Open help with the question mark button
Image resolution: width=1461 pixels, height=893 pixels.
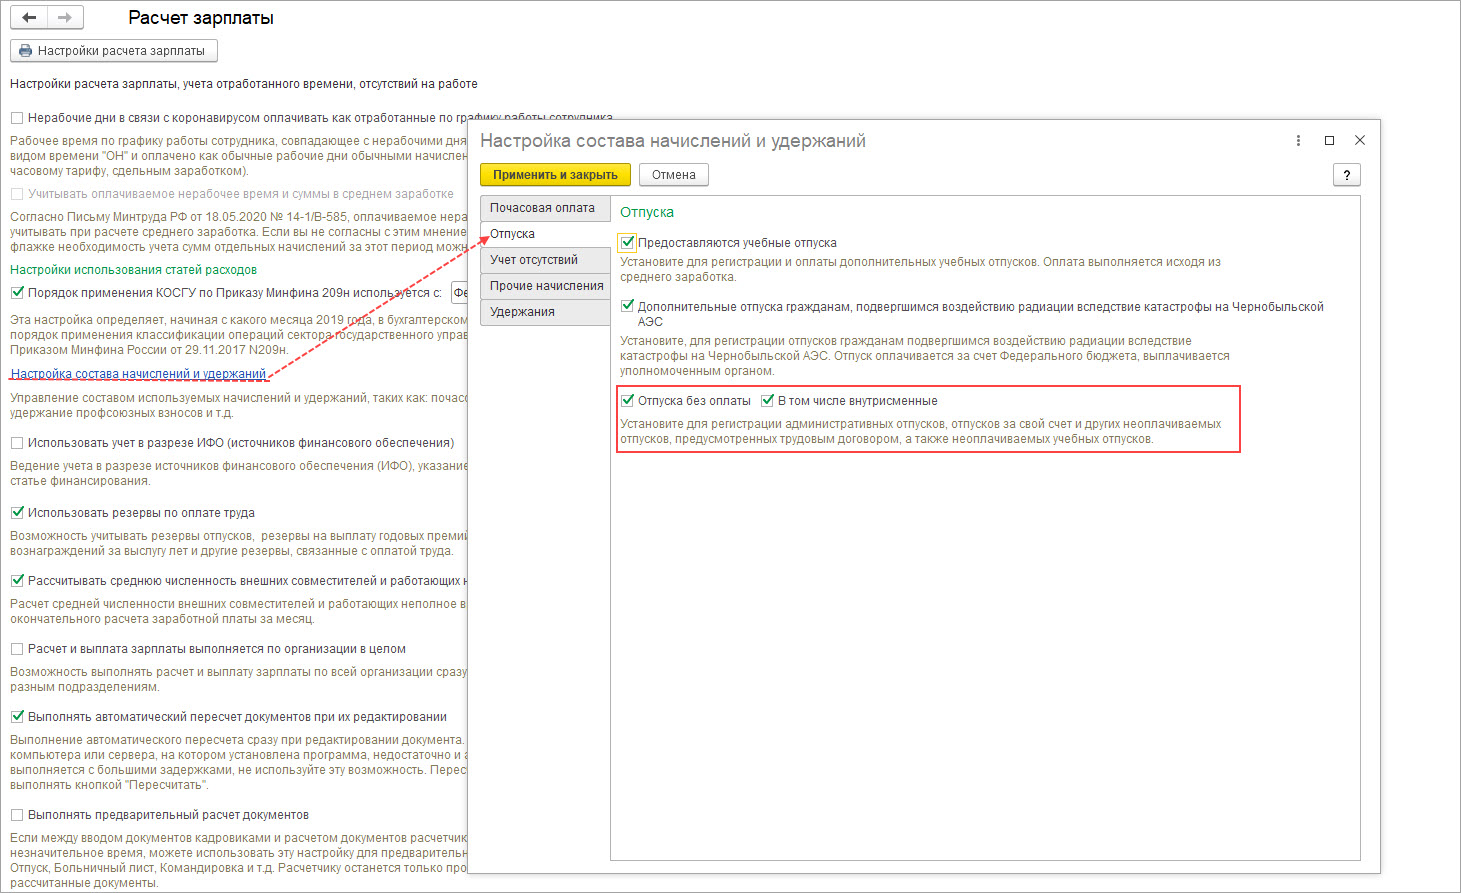click(1347, 175)
